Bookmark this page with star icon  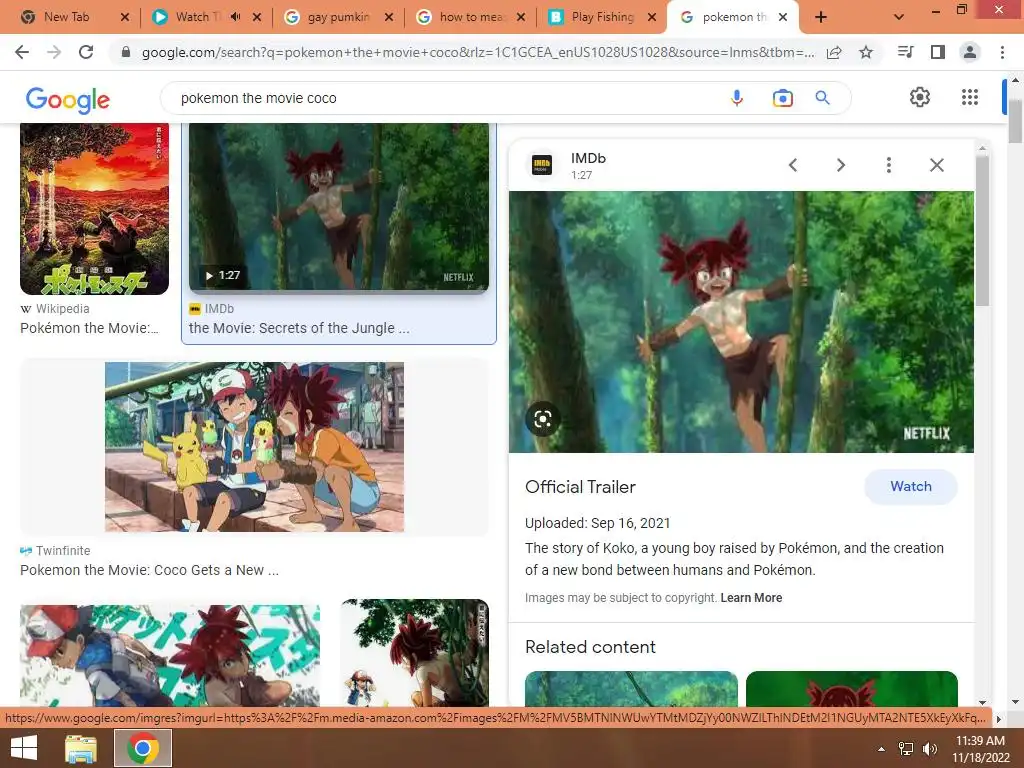[866, 52]
